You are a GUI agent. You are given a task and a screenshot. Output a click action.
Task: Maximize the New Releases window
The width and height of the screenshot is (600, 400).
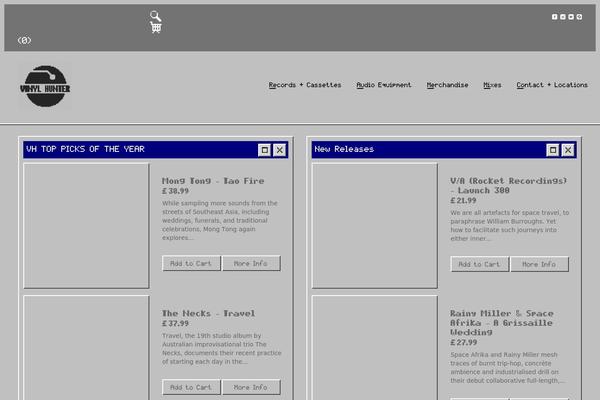tap(553, 150)
